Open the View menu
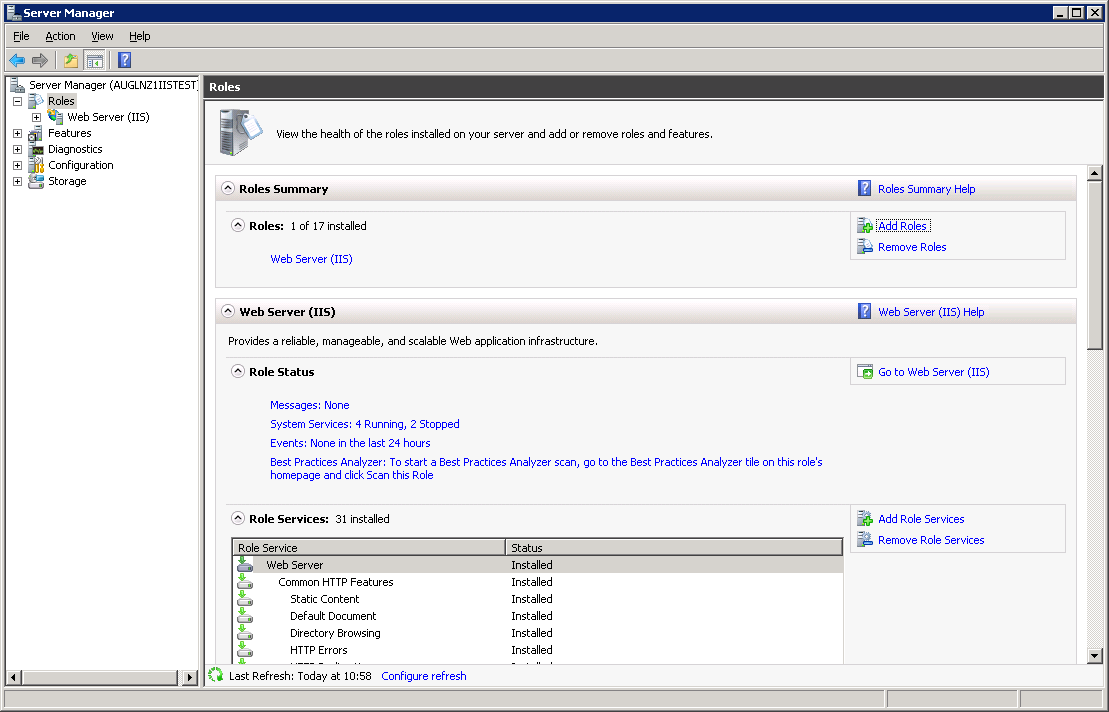This screenshot has width=1109, height=712. (x=102, y=36)
